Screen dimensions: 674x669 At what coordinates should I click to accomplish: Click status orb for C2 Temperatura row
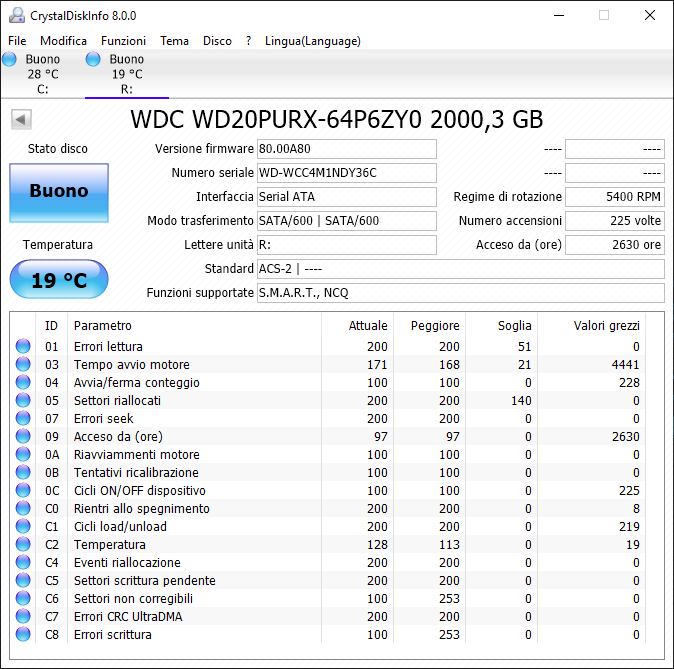click(x=23, y=544)
